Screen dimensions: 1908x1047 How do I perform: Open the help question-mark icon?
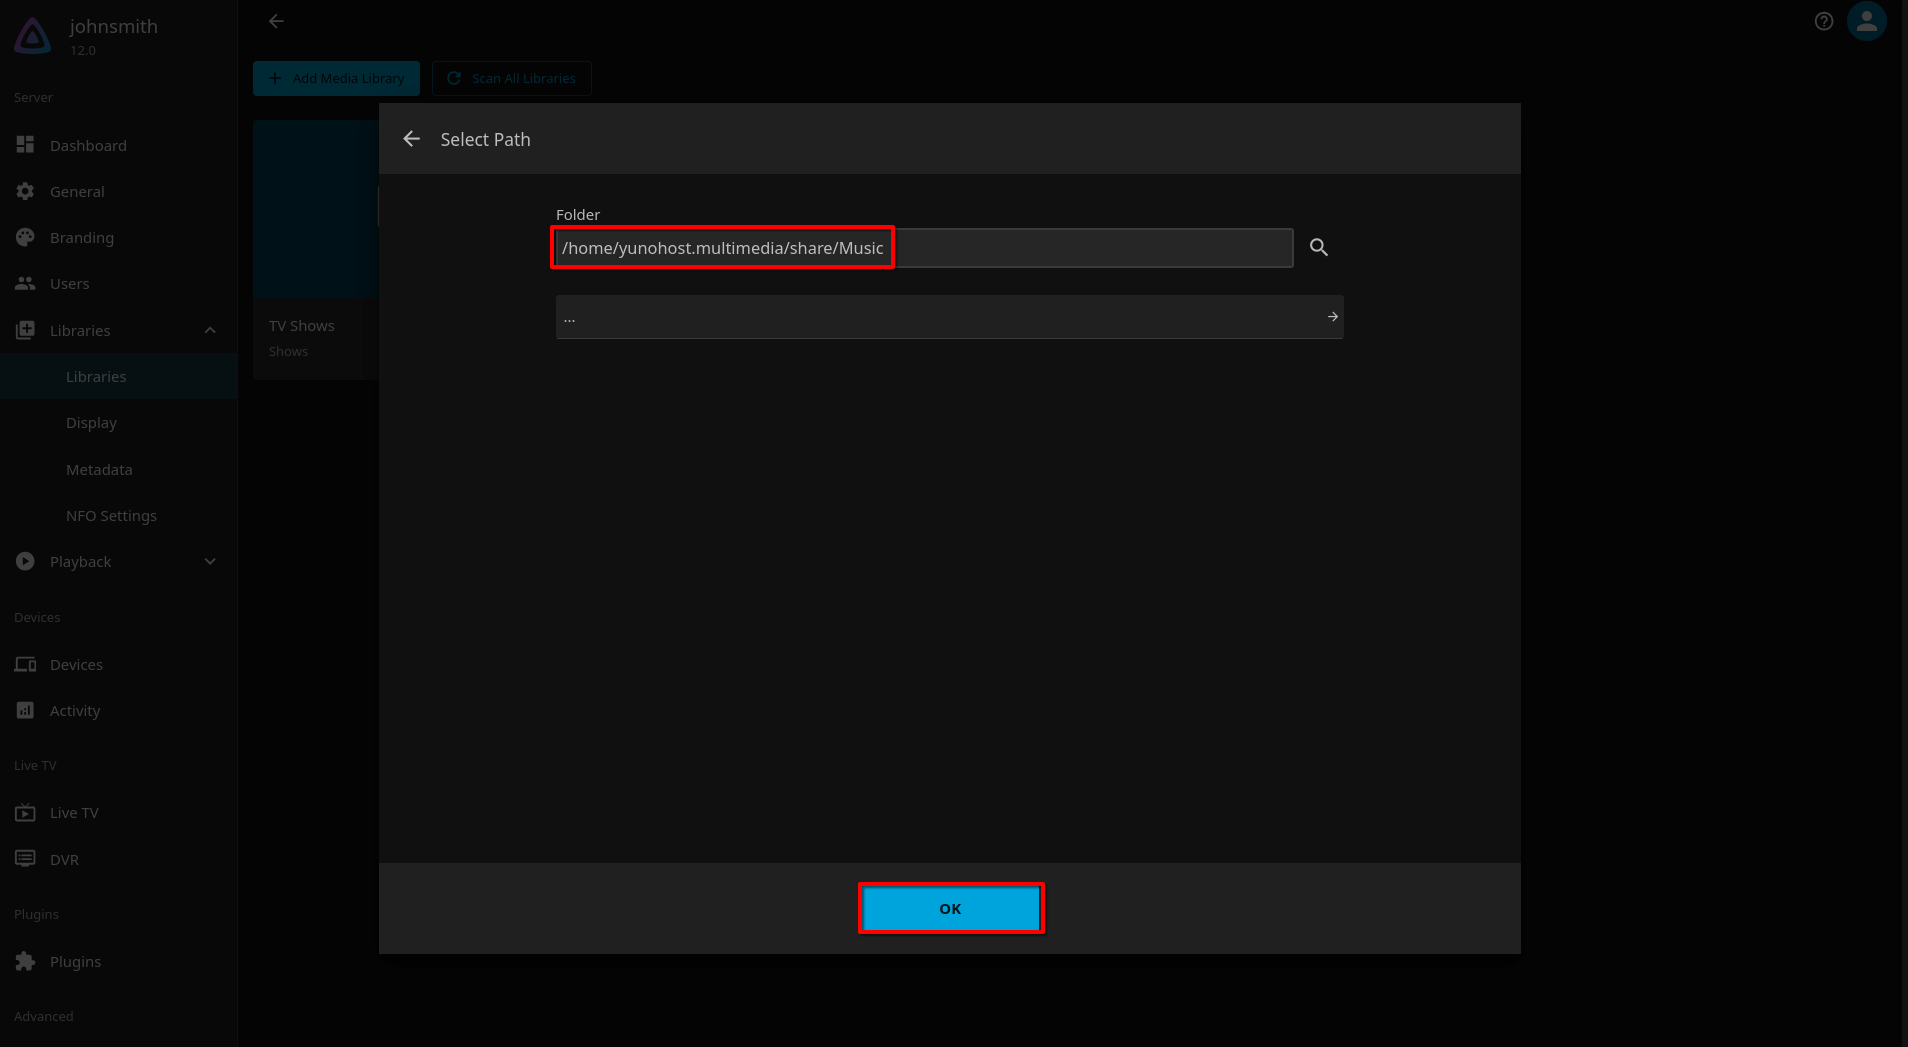[1824, 21]
